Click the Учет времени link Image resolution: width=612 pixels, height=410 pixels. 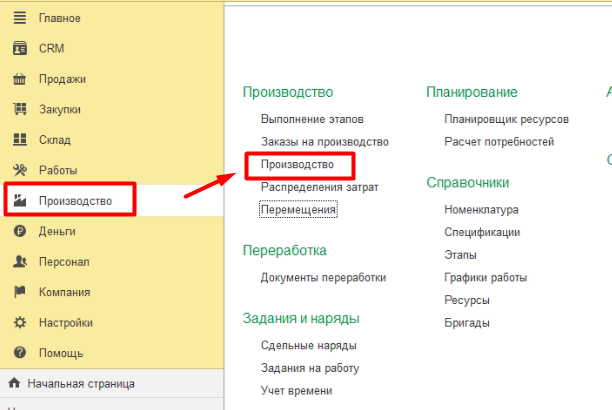[x=296, y=390]
